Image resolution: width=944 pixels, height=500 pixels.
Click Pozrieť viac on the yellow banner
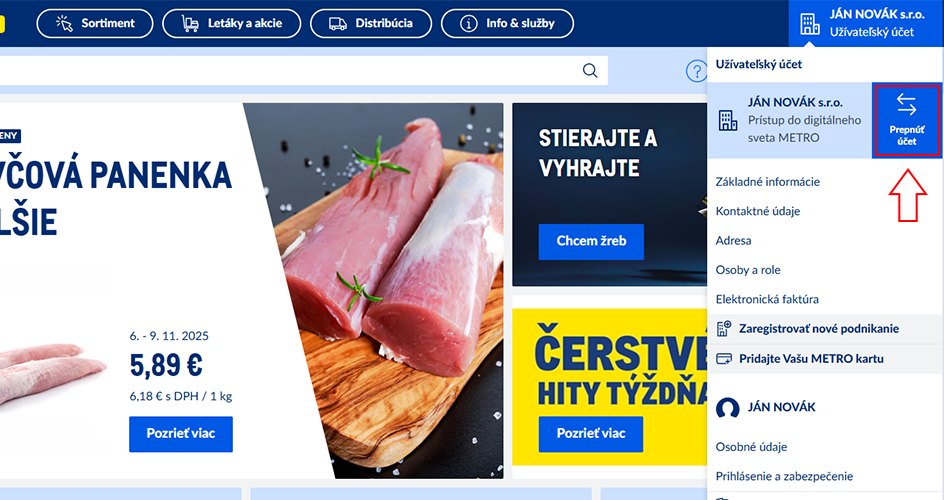click(x=591, y=434)
